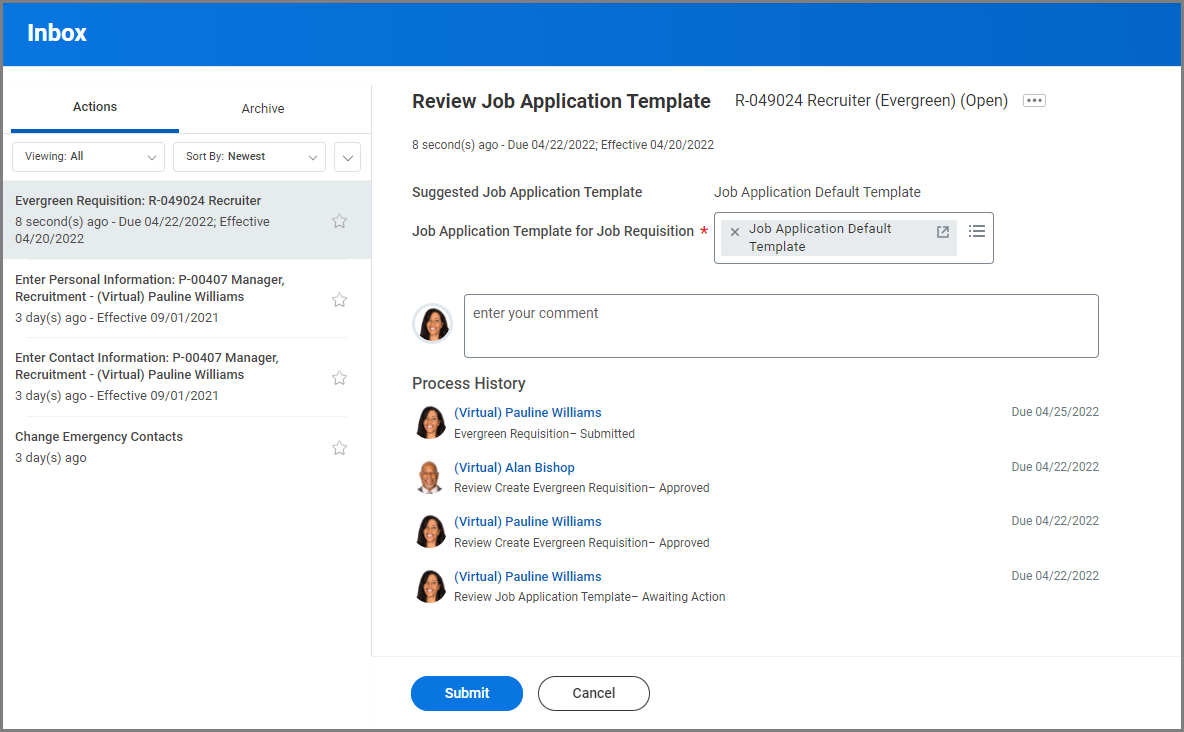This screenshot has width=1184, height=732.
Task: Star the Evergreen Requisition inbox item
Action: tap(339, 221)
